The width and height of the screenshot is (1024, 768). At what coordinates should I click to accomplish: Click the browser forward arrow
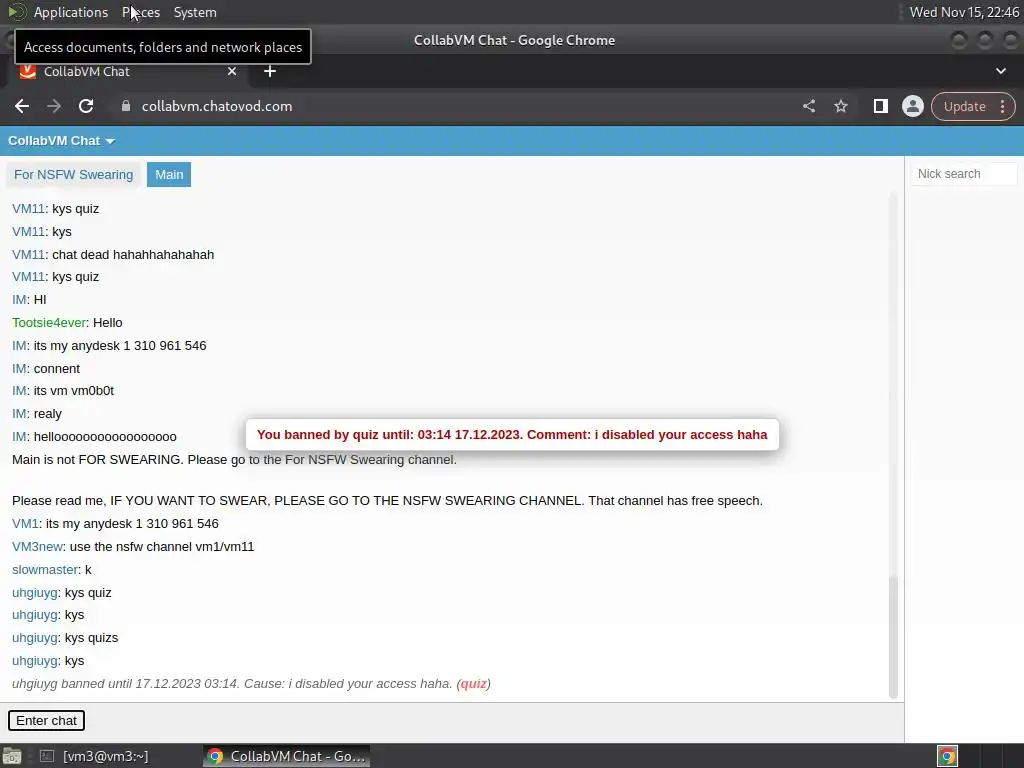(54, 106)
